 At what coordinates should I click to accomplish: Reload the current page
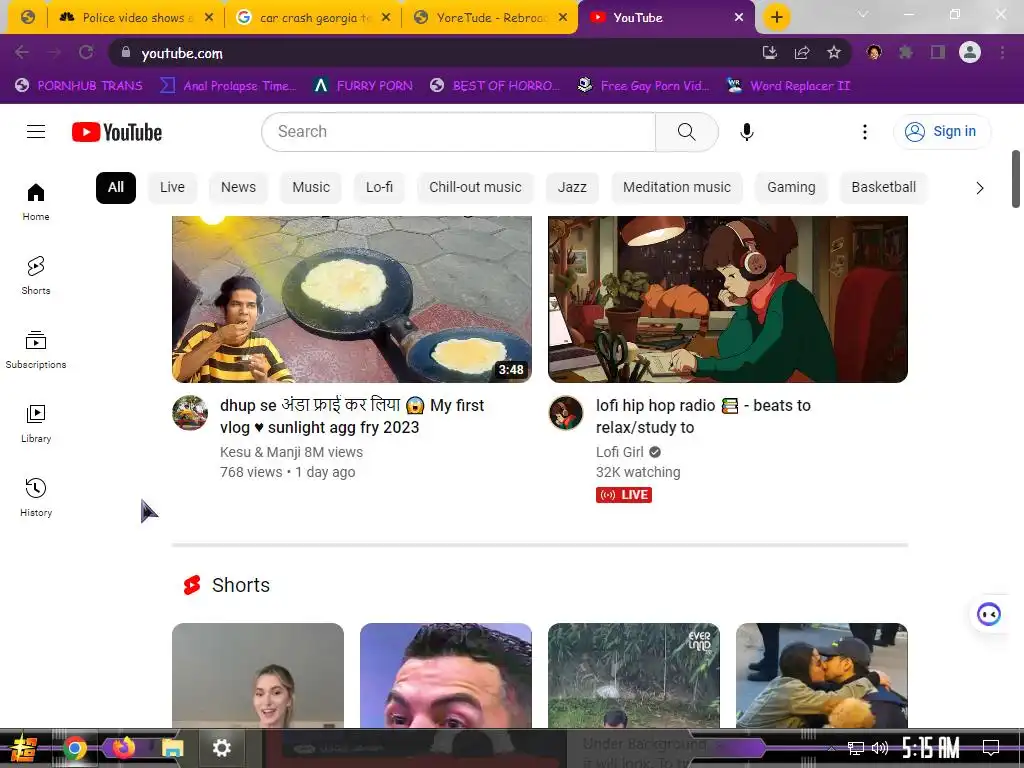click(86, 52)
